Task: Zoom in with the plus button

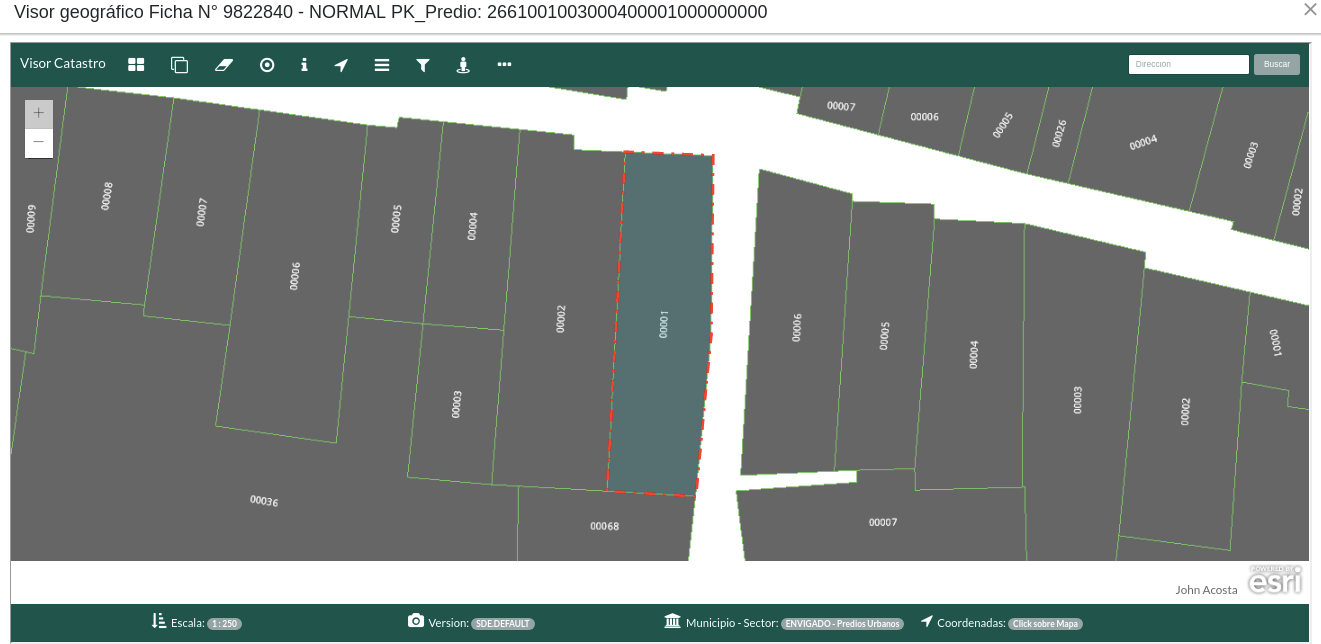Action: coord(39,114)
